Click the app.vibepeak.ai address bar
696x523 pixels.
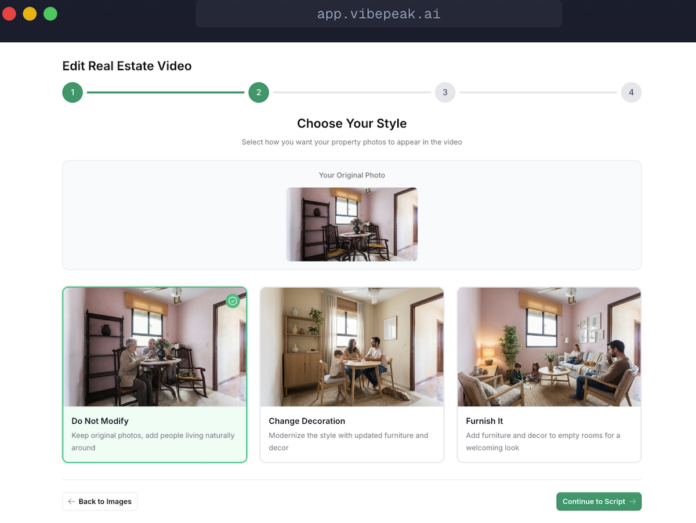[x=379, y=14]
